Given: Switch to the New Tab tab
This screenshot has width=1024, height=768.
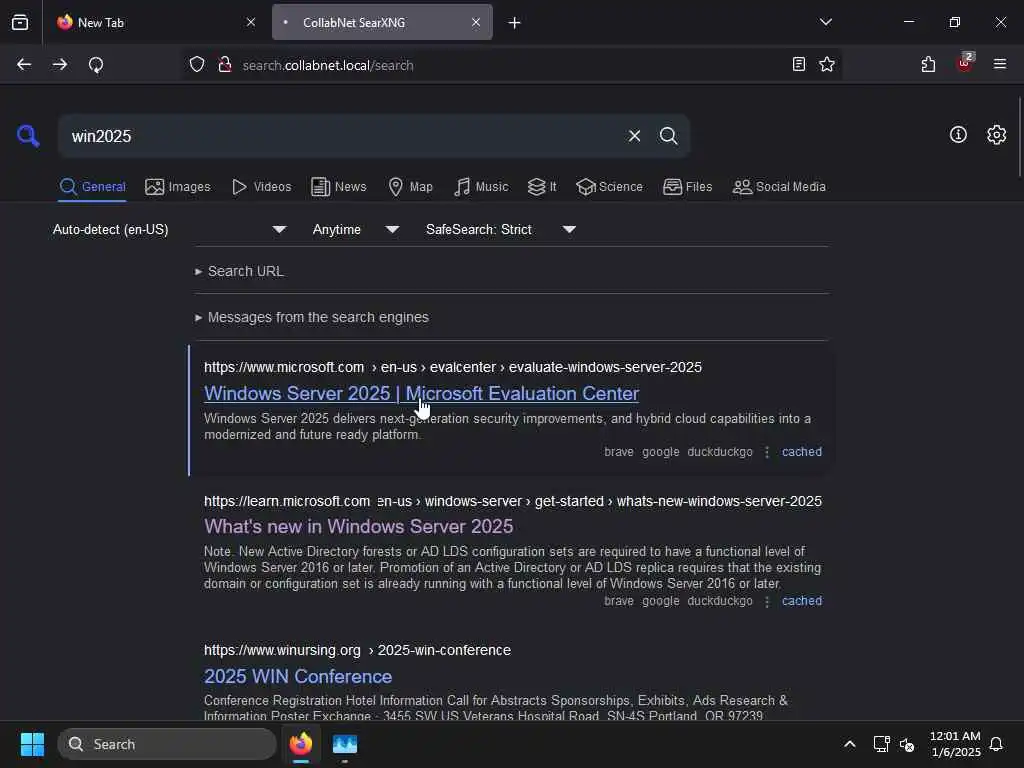Looking at the screenshot, I should pos(155,22).
